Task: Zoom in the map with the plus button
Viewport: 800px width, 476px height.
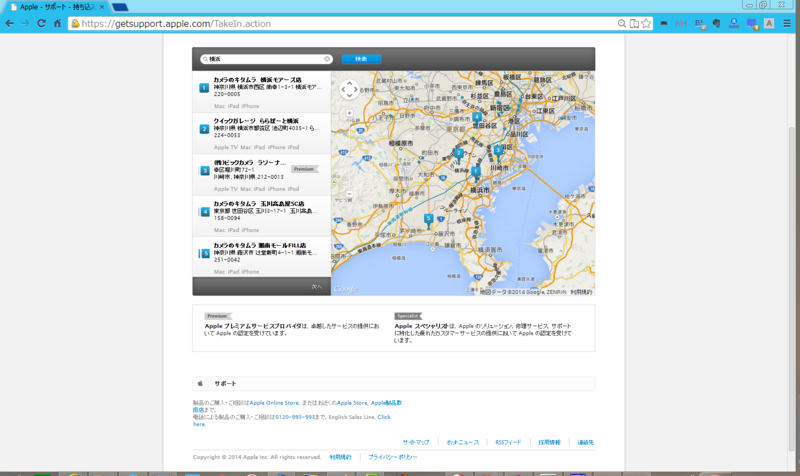Action: (x=349, y=113)
